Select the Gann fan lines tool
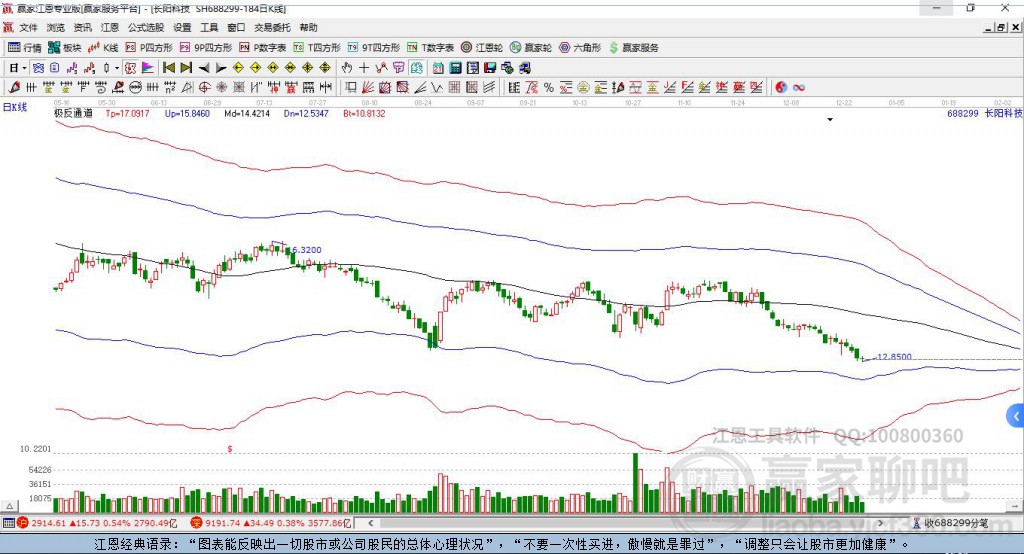 [368, 88]
